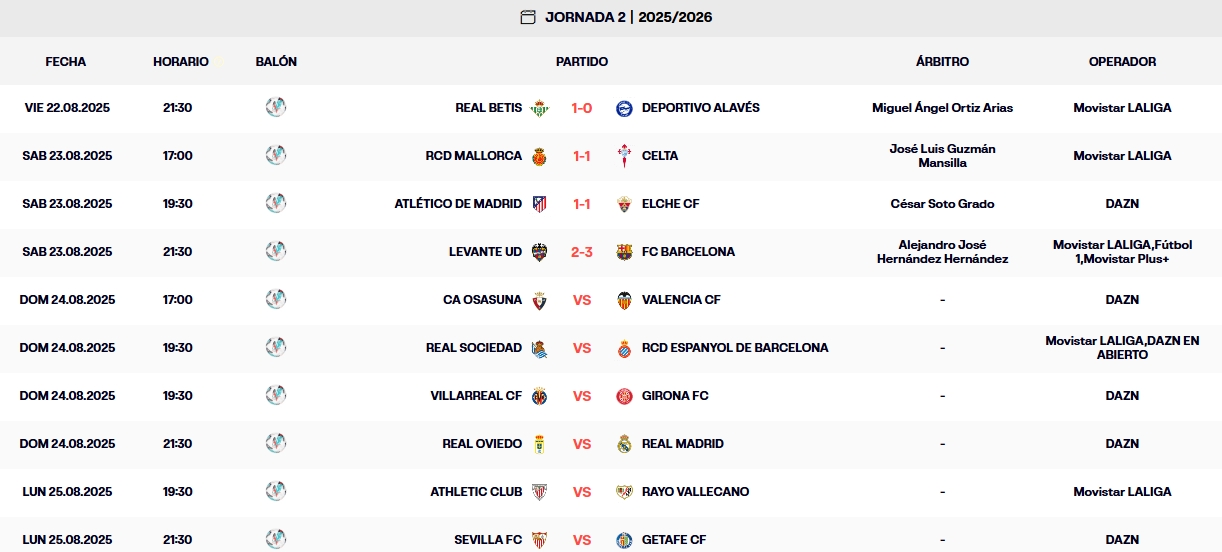
Task: Open the 2-3 Levante vs Barcelona result
Action: pyautogui.click(x=582, y=252)
